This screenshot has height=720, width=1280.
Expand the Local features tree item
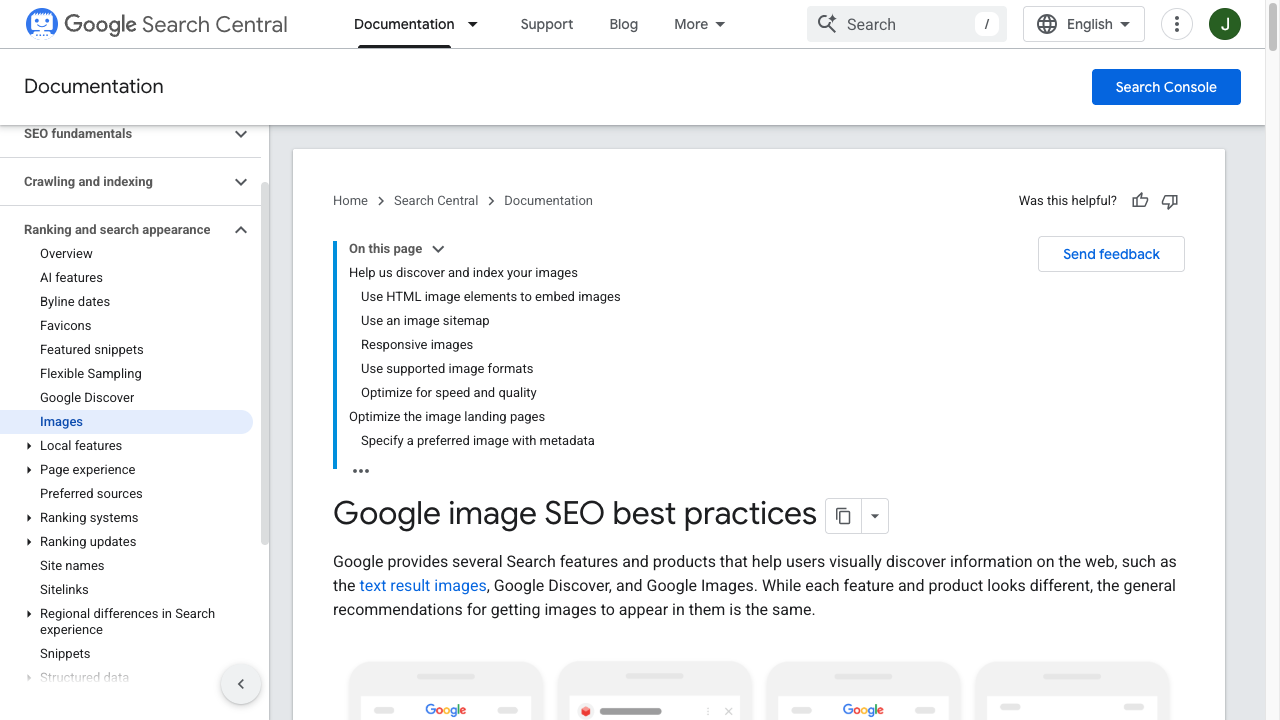(29, 446)
